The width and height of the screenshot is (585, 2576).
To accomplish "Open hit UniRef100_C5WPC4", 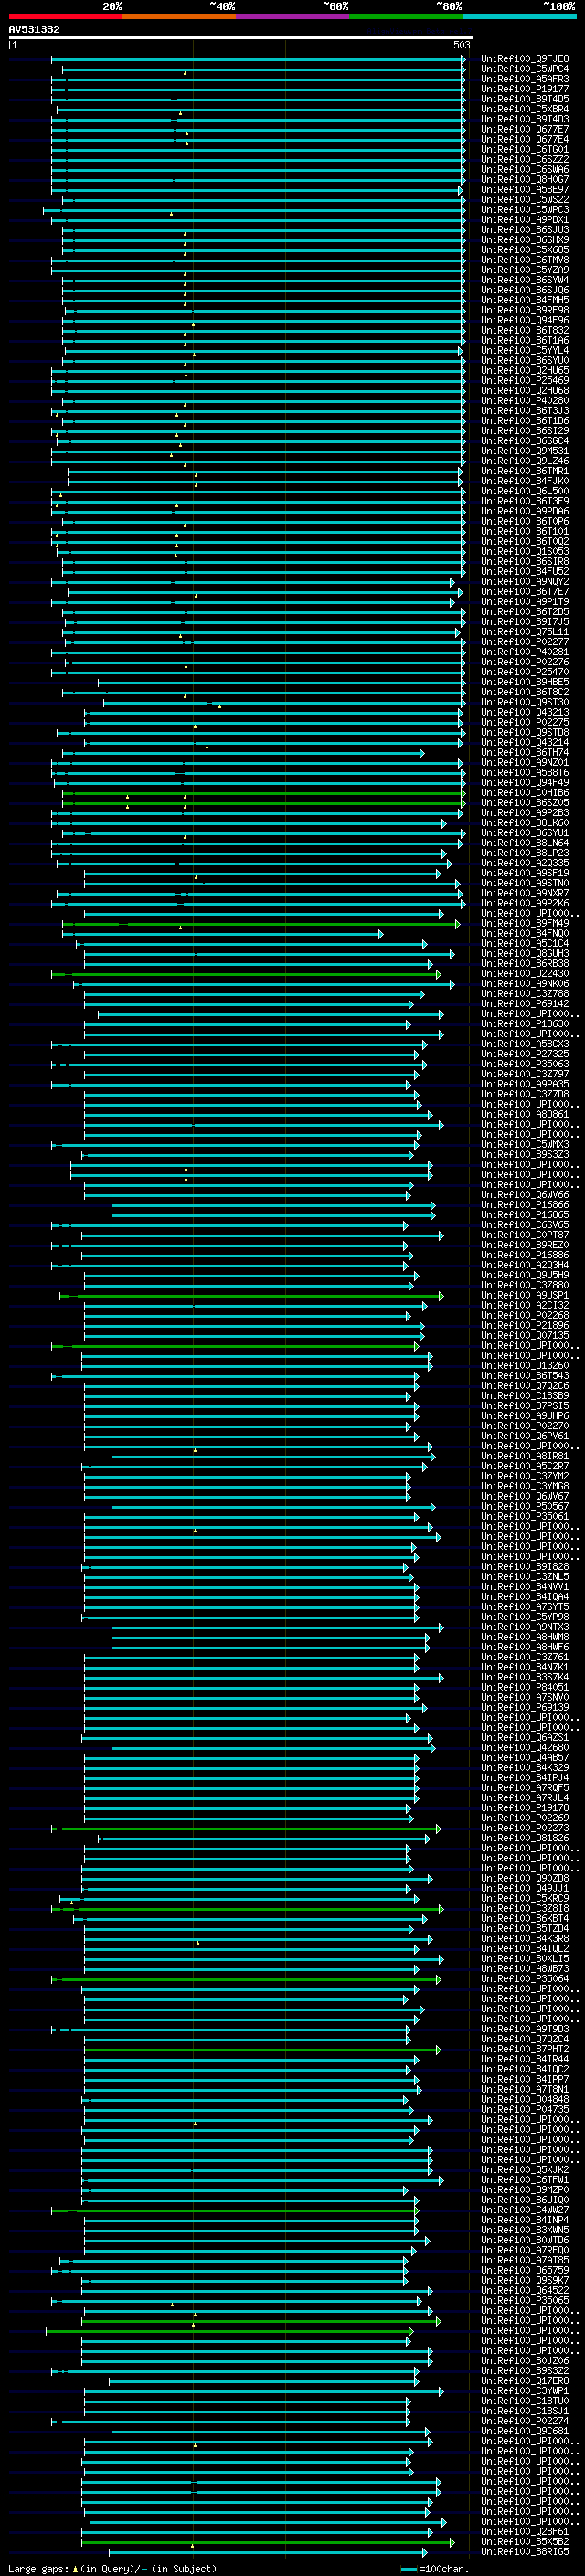I will tap(524, 69).
